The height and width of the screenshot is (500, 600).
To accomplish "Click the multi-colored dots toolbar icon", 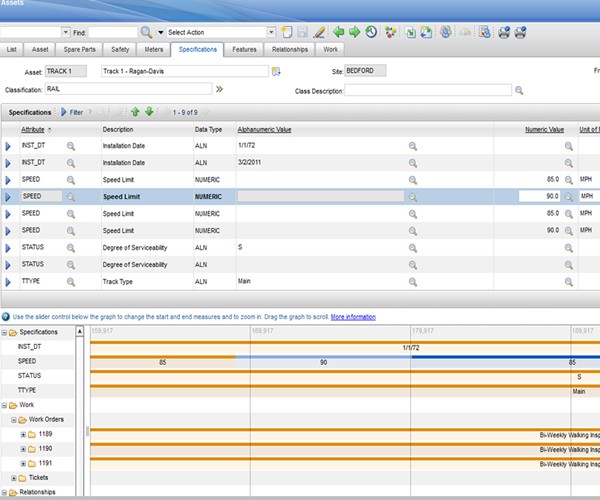I will point(390,32).
